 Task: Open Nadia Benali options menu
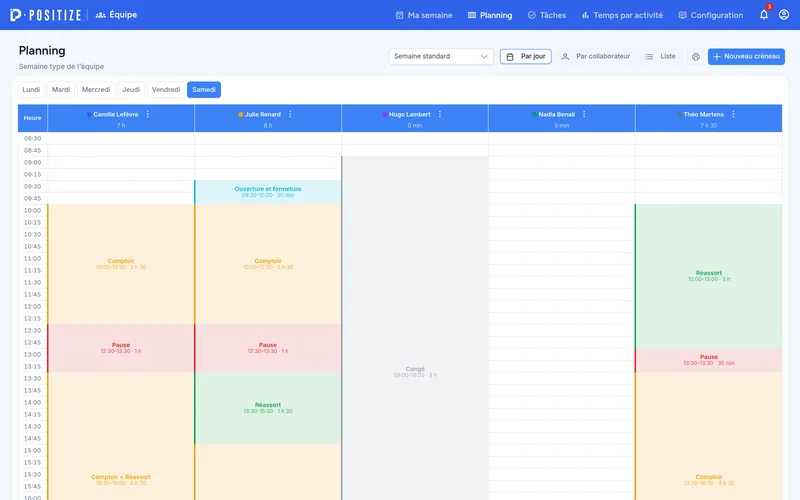pos(584,114)
